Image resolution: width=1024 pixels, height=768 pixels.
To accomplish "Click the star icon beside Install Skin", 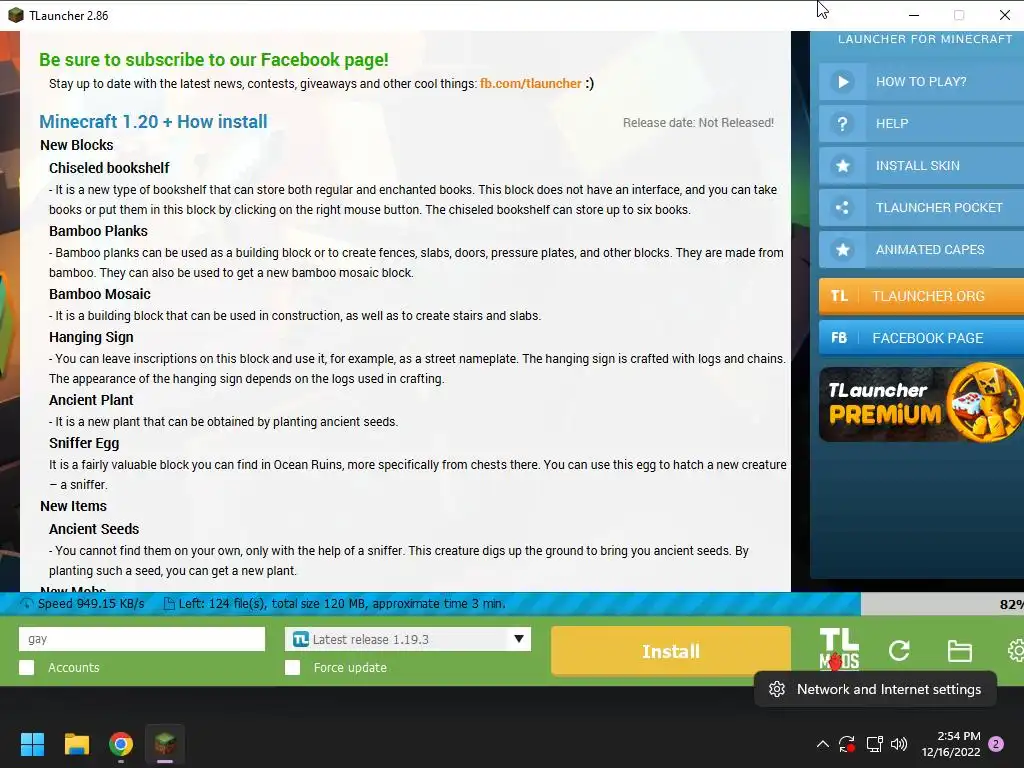I will [843, 166].
